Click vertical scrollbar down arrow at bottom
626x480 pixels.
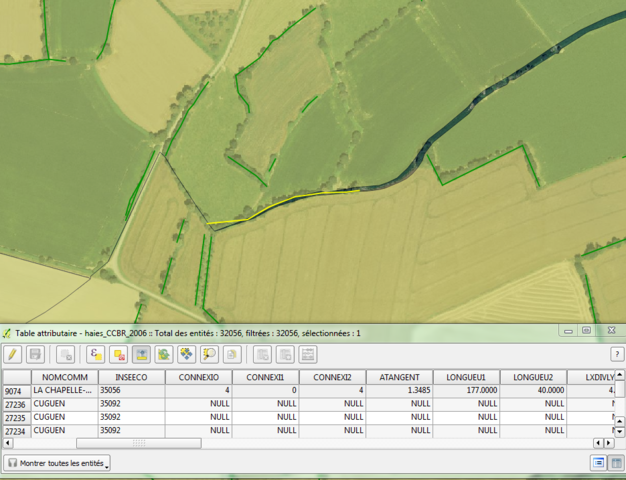pyautogui.click(x=619, y=432)
